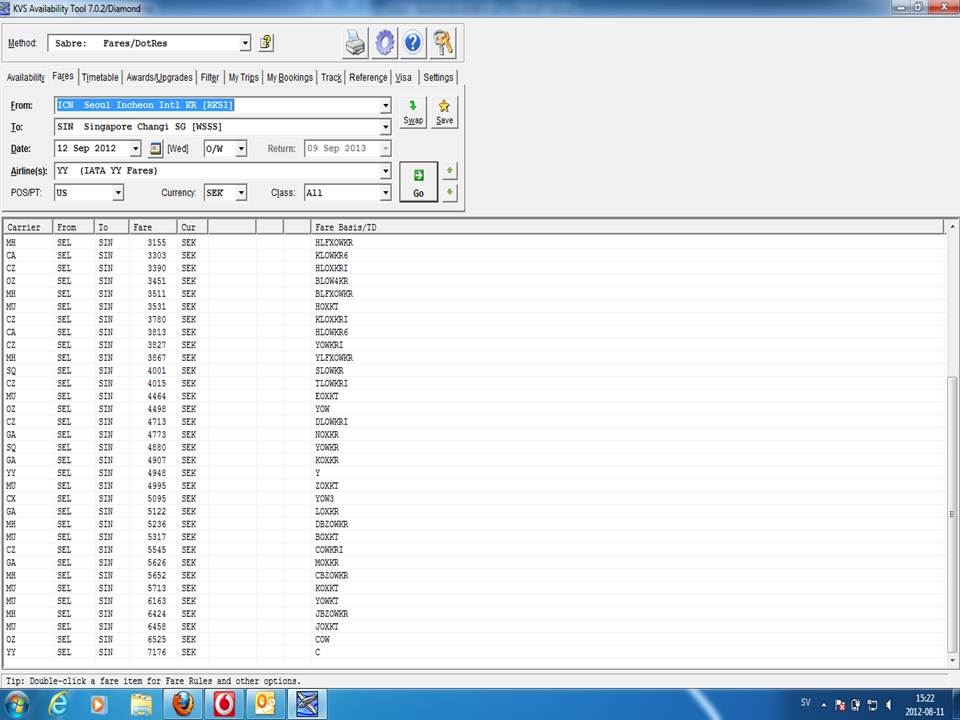Swap the From and To airports
The width and height of the screenshot is (960, 720).
coord(413,111)
